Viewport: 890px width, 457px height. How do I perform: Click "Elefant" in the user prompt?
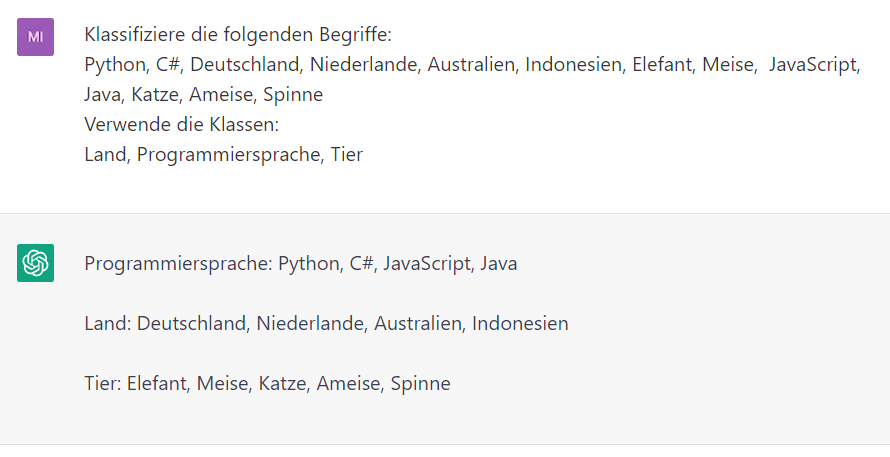(660, 65)
